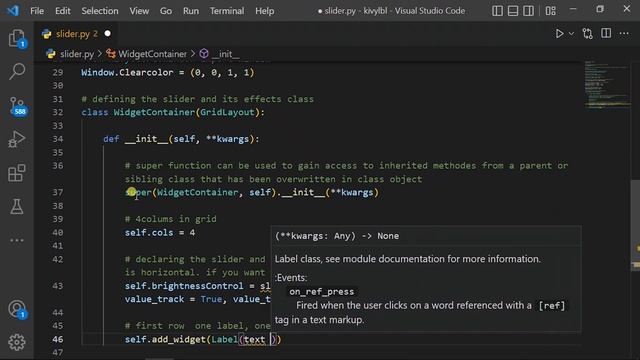Run the Python file with play button
Image resolution: width=640 pixels, height=360 pixels.
click(559, 33)
